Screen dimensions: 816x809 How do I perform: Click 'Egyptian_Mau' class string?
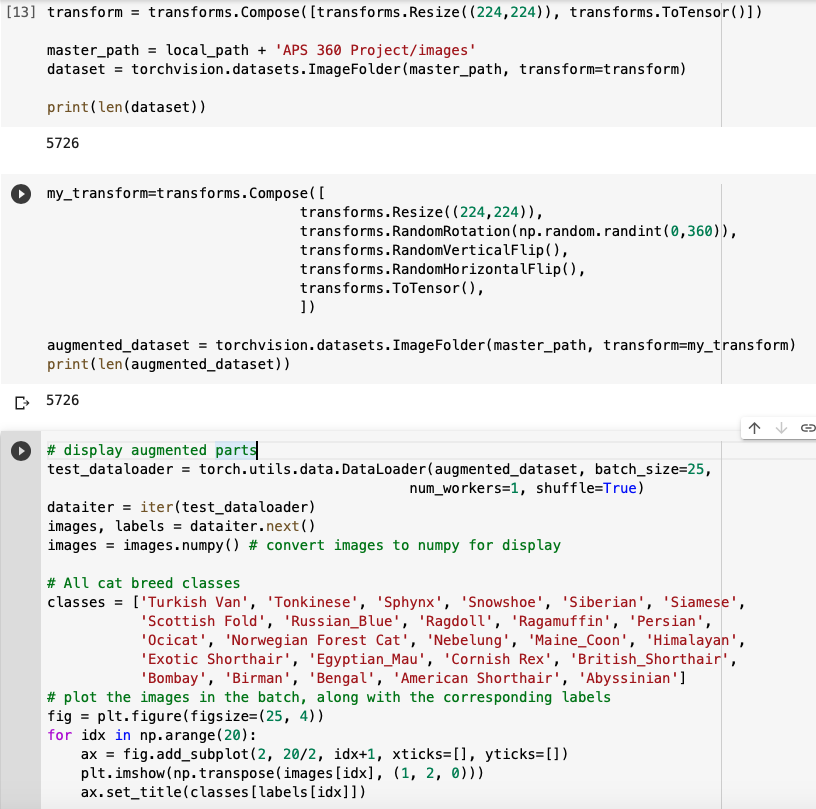click(367, 659)
